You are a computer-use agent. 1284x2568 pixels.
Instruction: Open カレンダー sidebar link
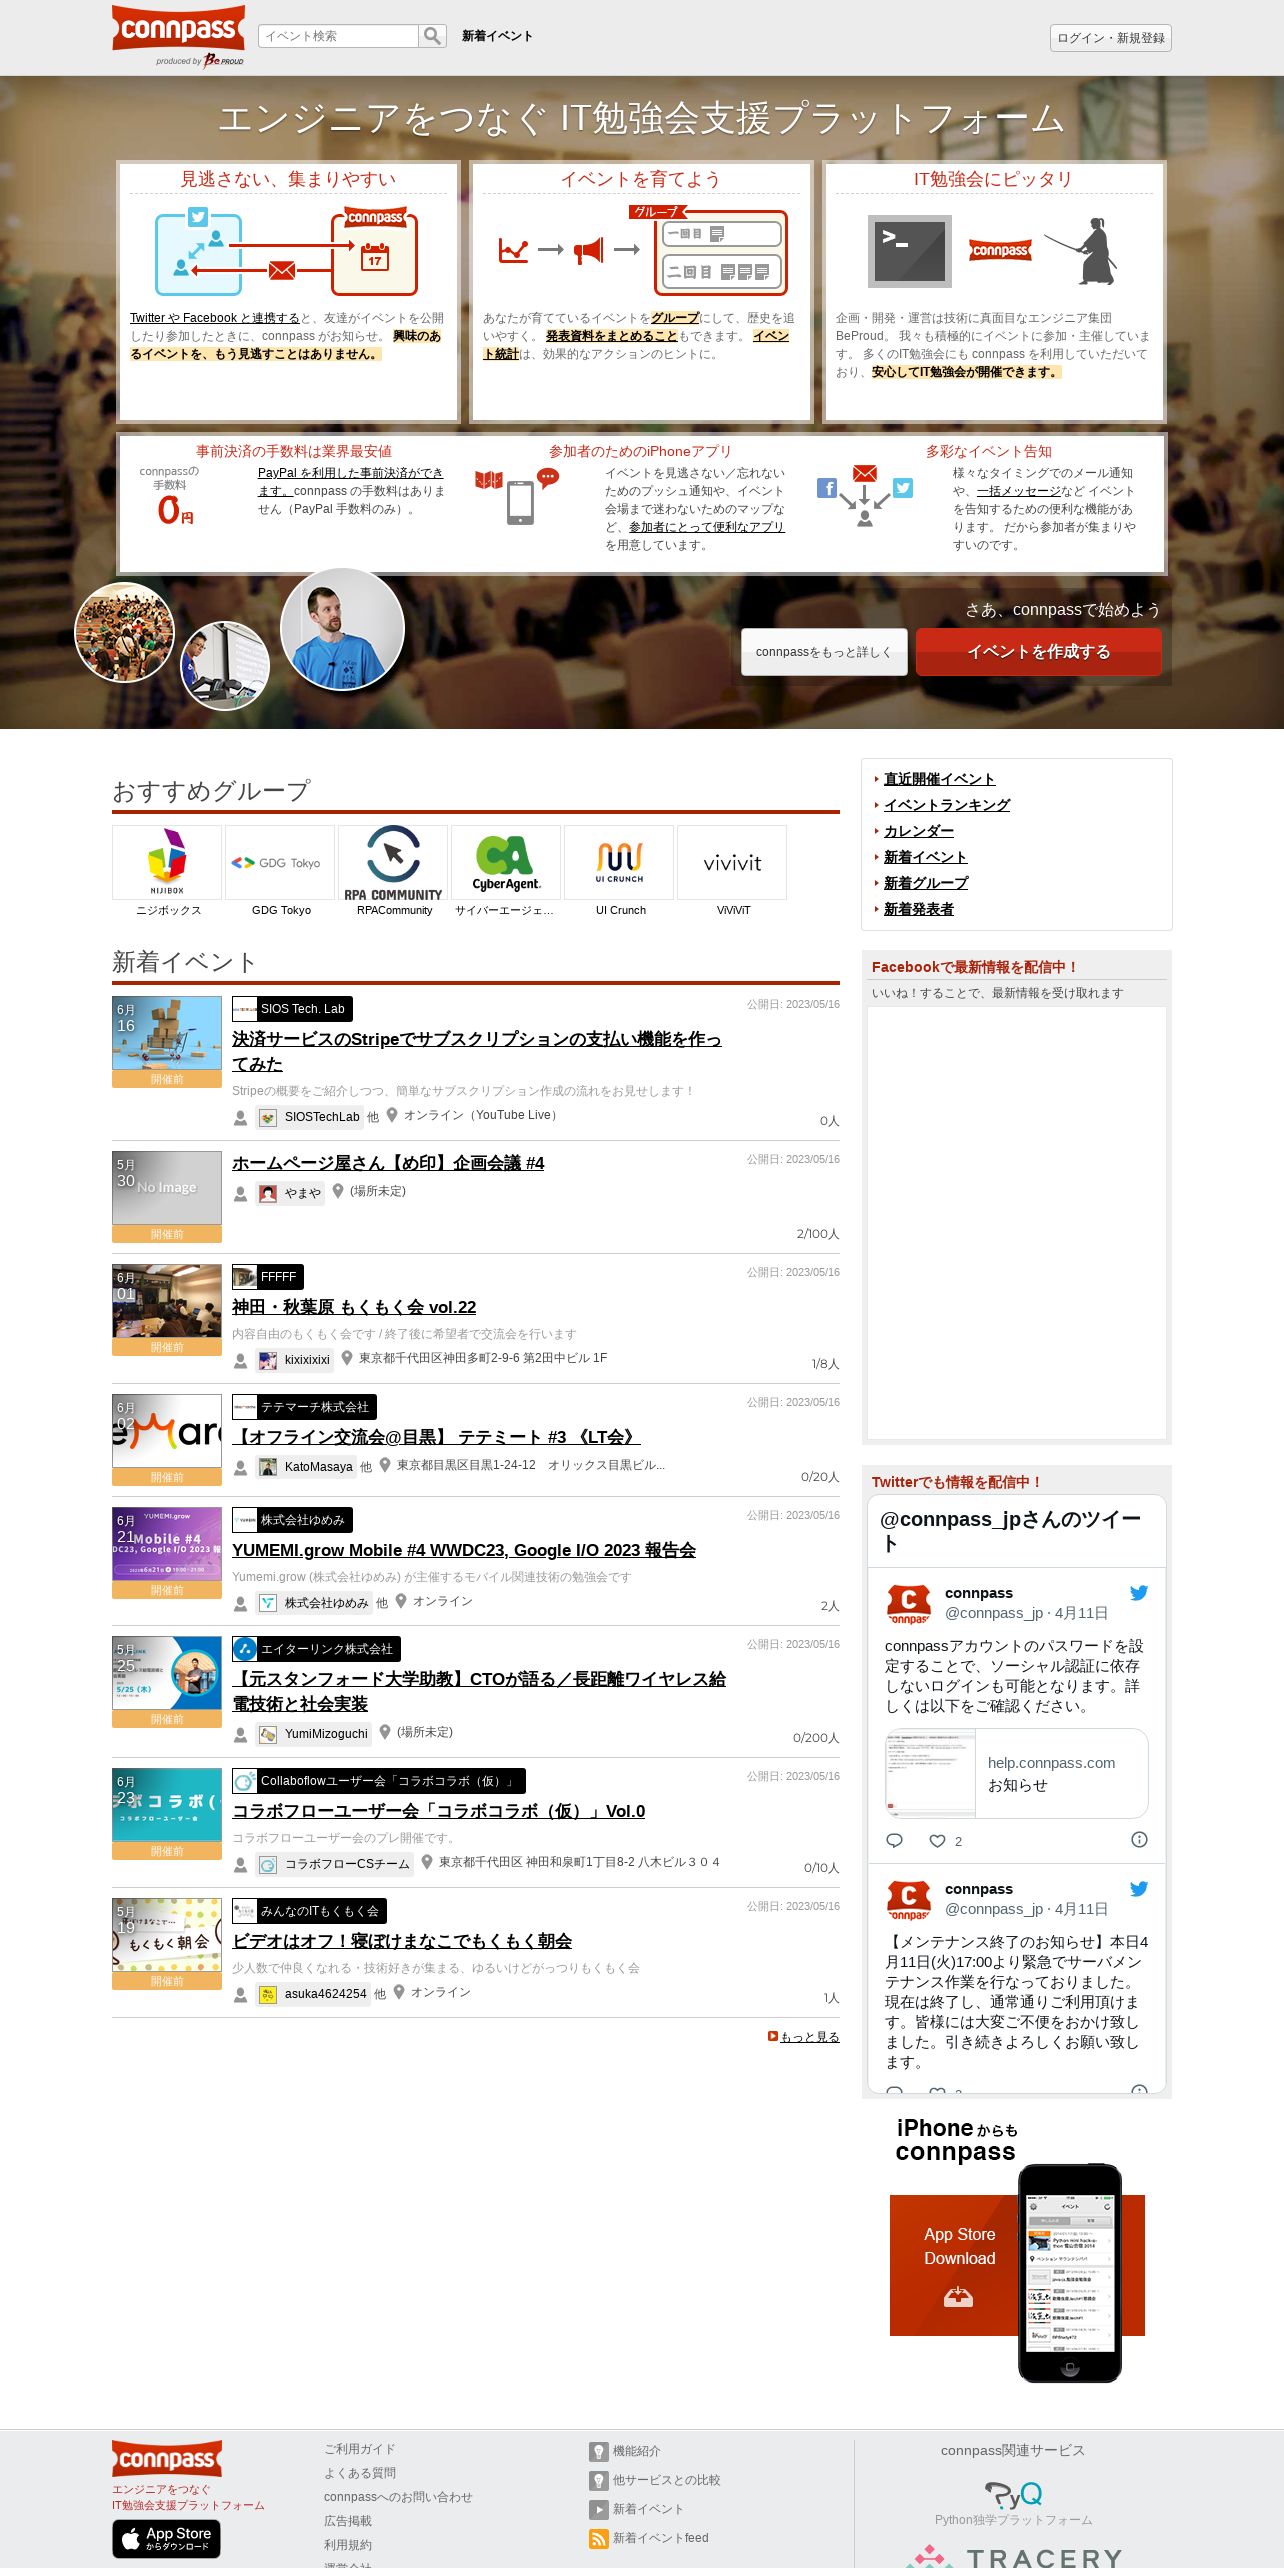[x=918, y=831]
